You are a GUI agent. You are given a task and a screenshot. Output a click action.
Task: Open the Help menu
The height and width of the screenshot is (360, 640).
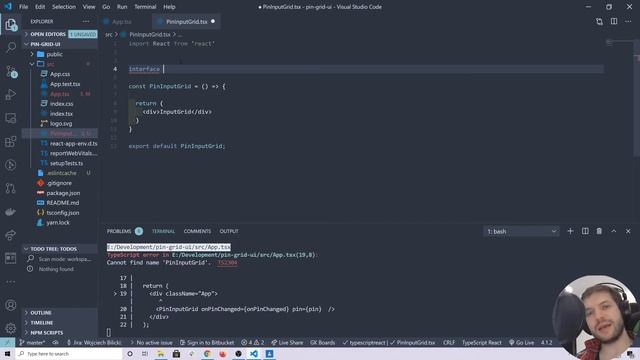coord(169,7)
